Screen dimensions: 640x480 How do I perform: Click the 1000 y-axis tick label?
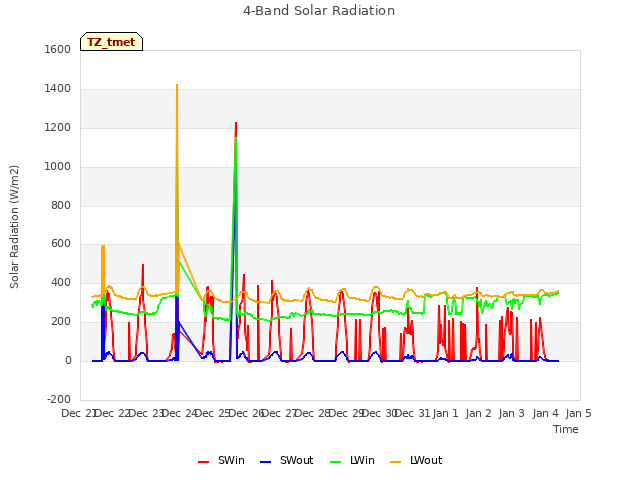tap(58, 167)
